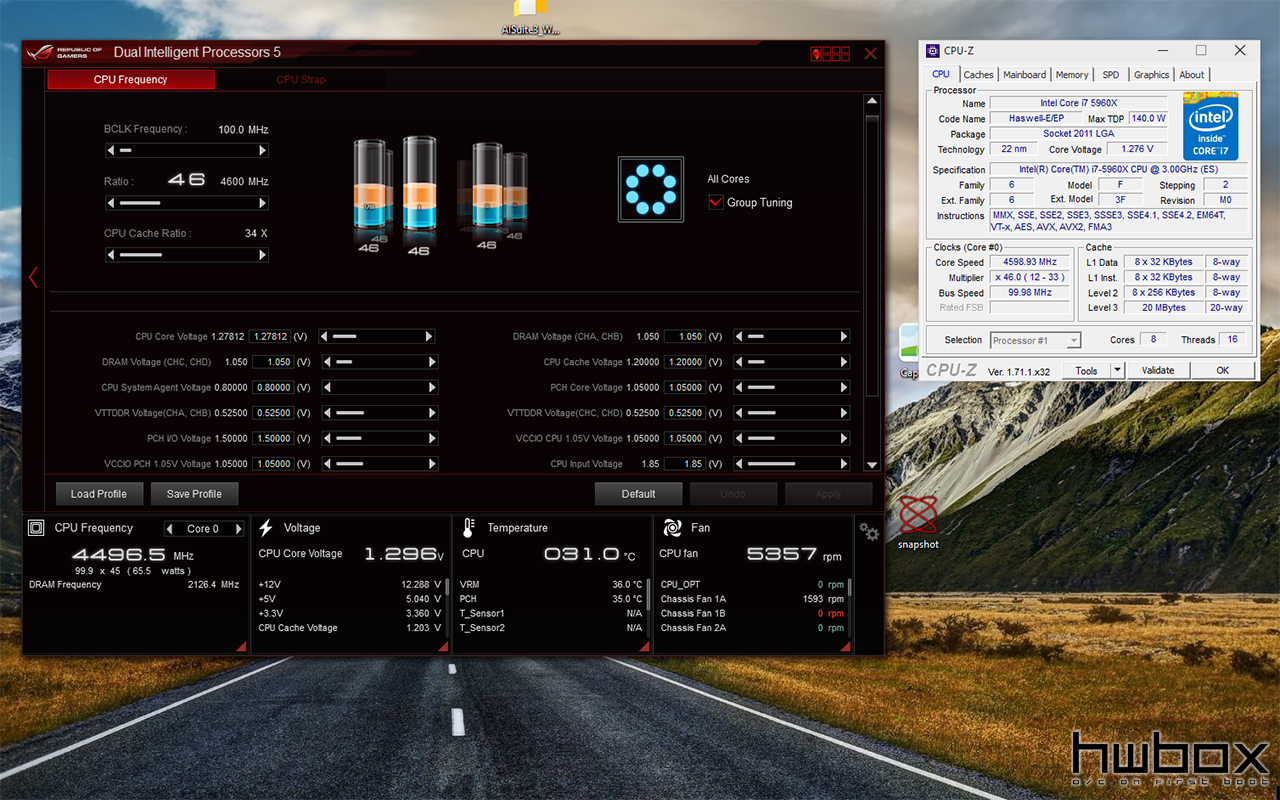Open monitor settings gear icon

point(869,532)
